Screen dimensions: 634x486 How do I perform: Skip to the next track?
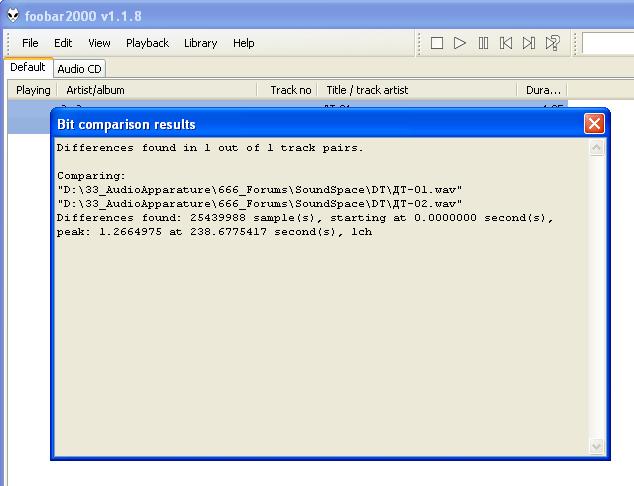coord(529,43)
